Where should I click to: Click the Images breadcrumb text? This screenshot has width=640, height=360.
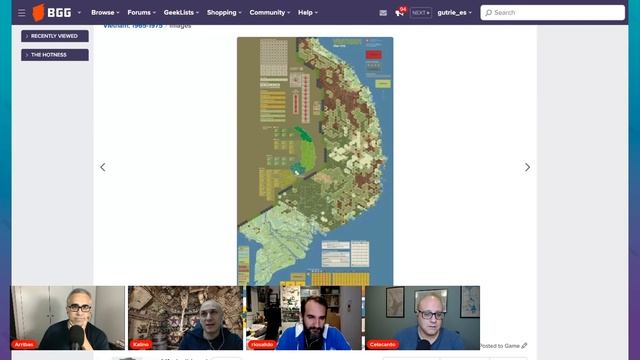click(x=180, y=26)
